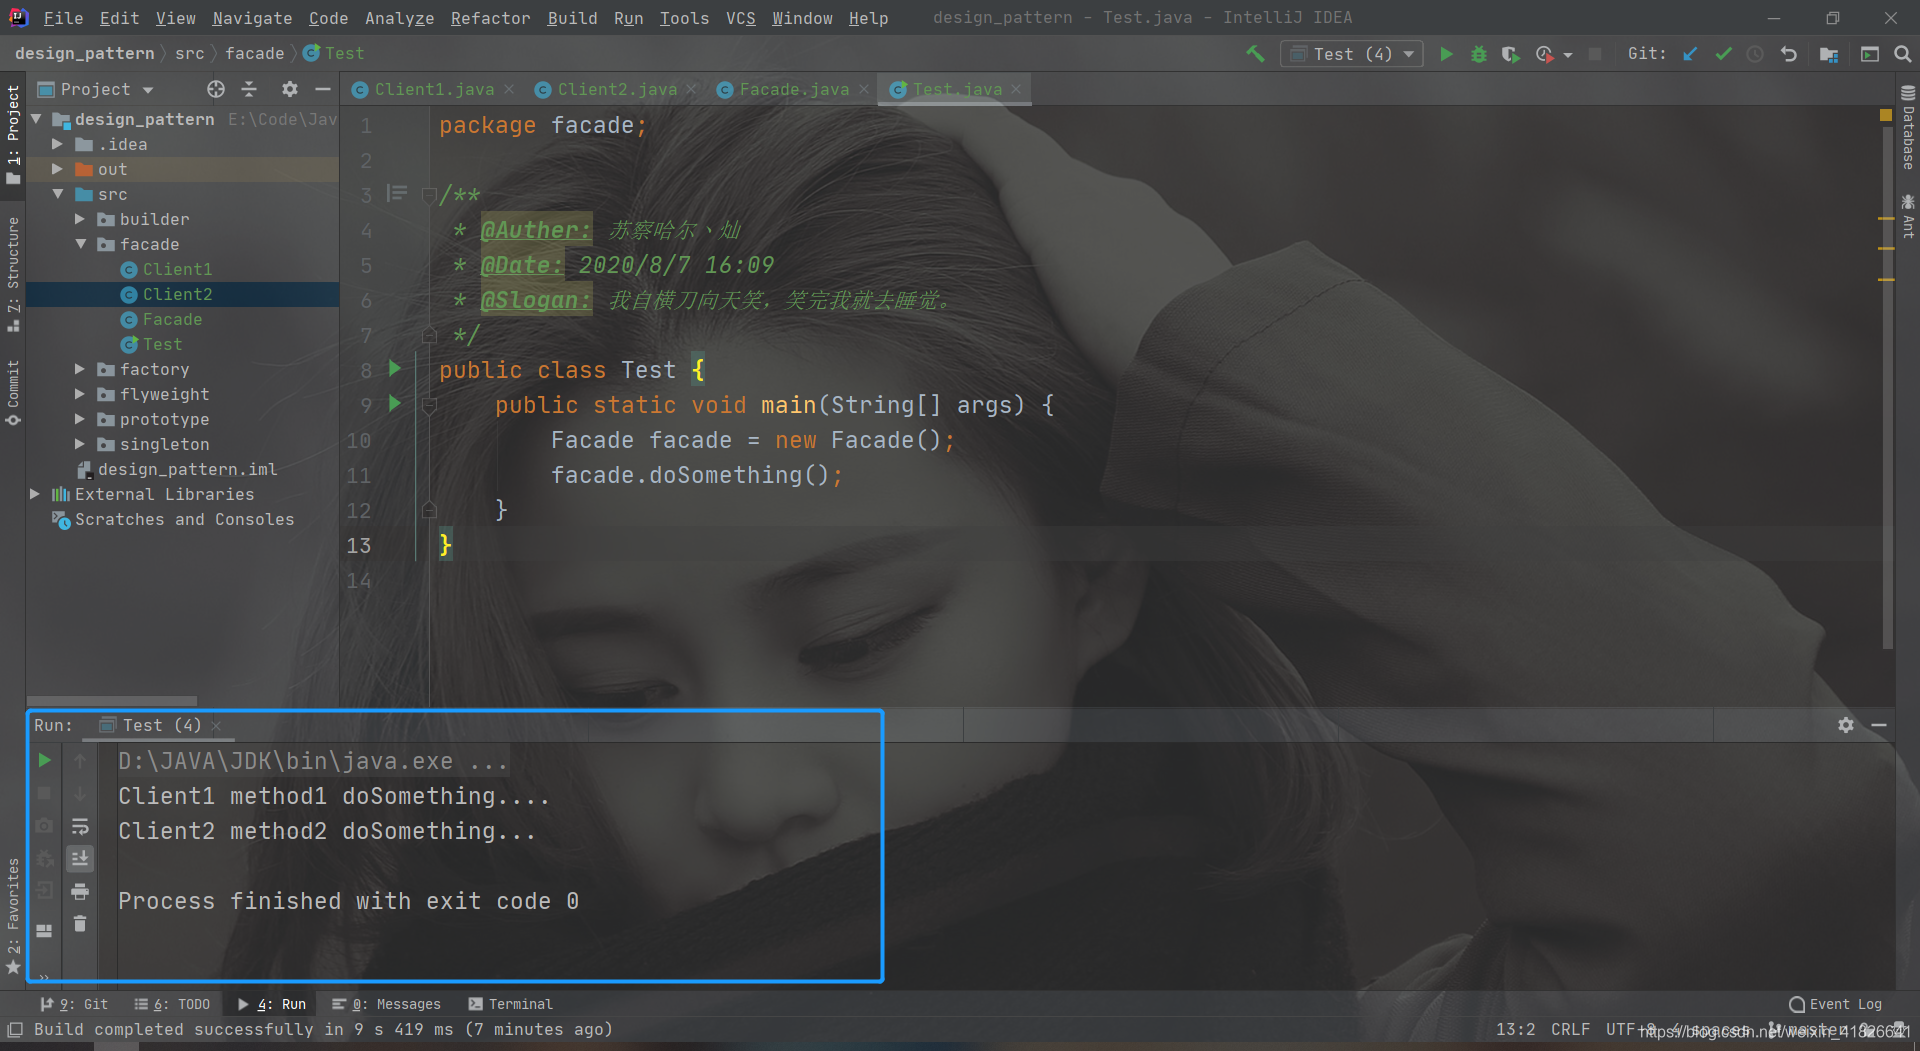This screenshot has width=1920, height=1051.
Task: Open the Search Everywhere magnifier
Action: [x=1903, y=54]
